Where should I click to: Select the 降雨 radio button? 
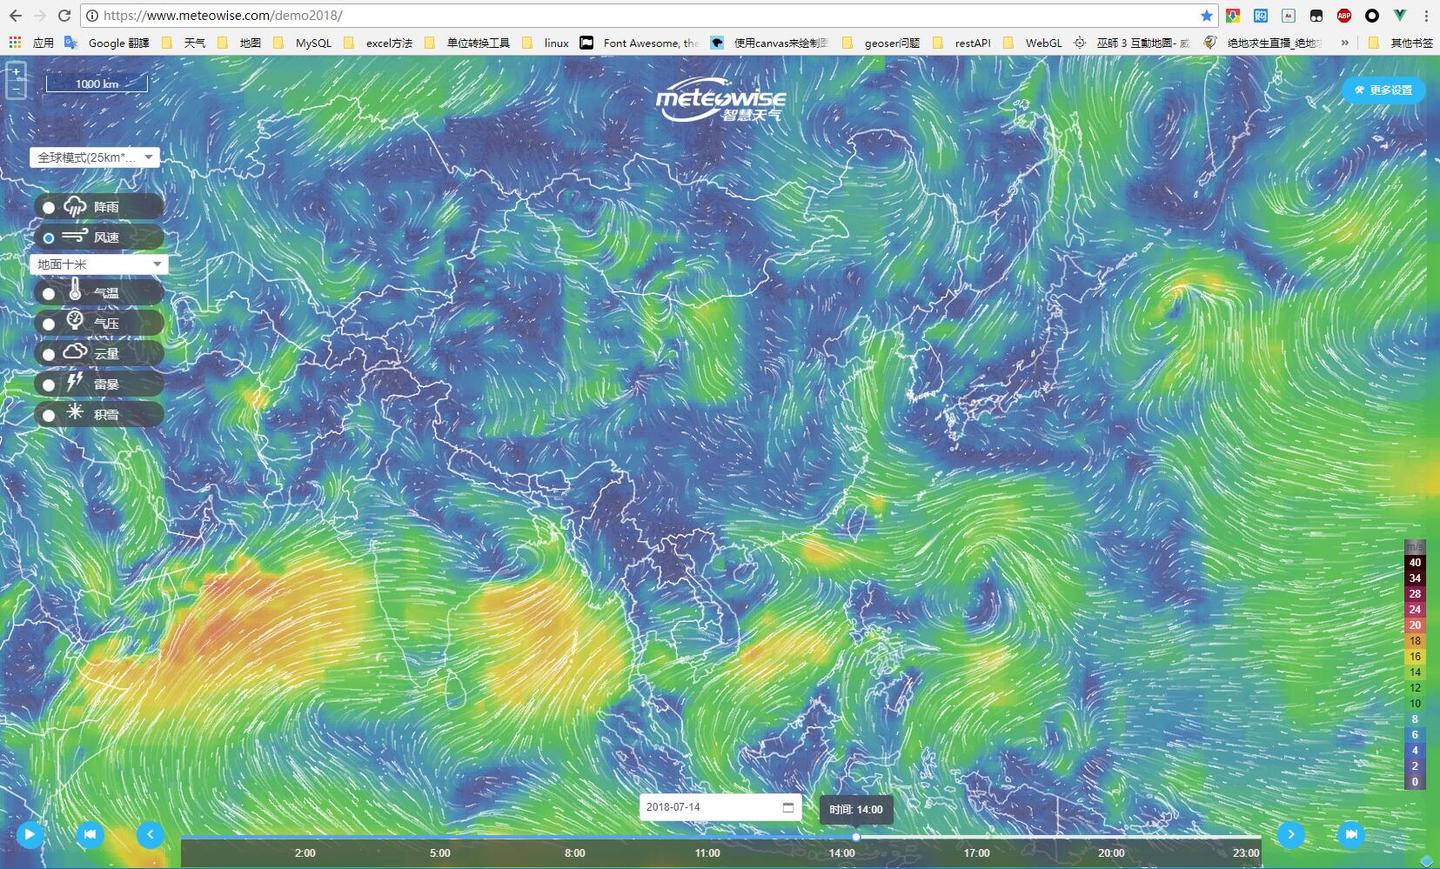tap(48, 208)
